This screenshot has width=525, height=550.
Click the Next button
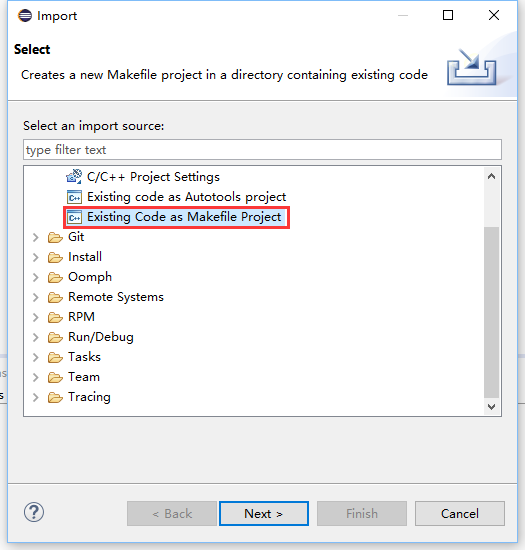[x=264, y=514]
